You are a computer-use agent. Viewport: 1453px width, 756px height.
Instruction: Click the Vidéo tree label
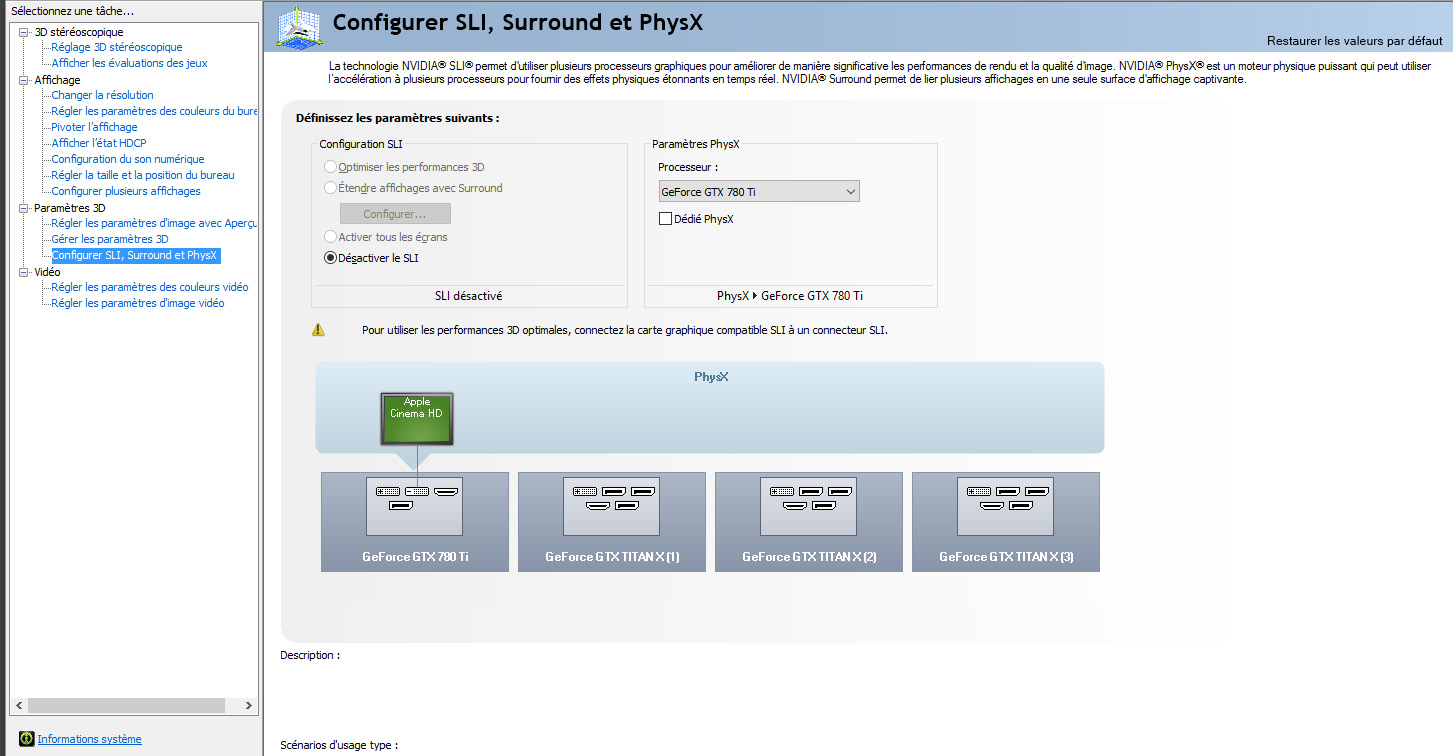(47, 272)
